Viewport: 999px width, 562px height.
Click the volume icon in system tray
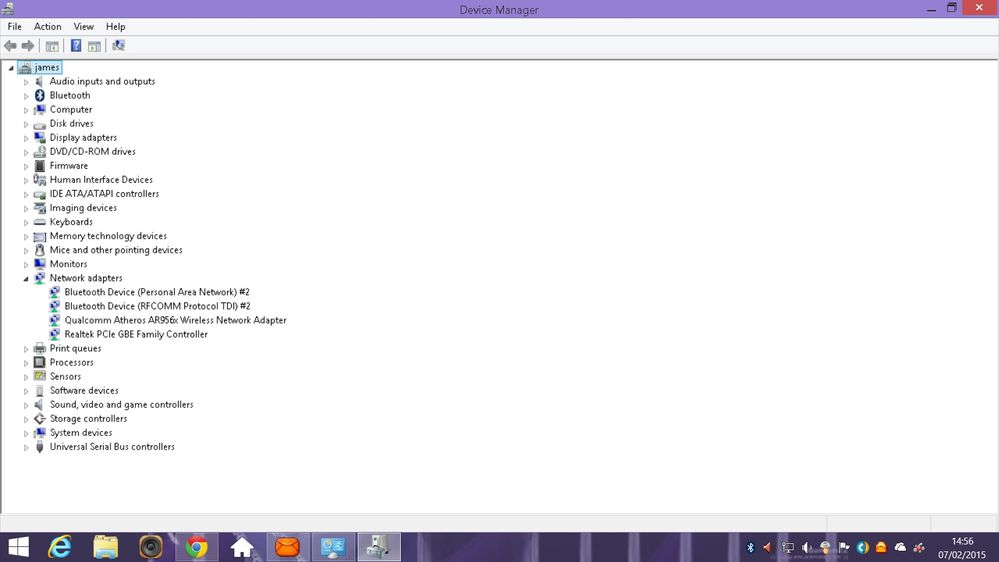pyautogui.click(x=806, y=547)
